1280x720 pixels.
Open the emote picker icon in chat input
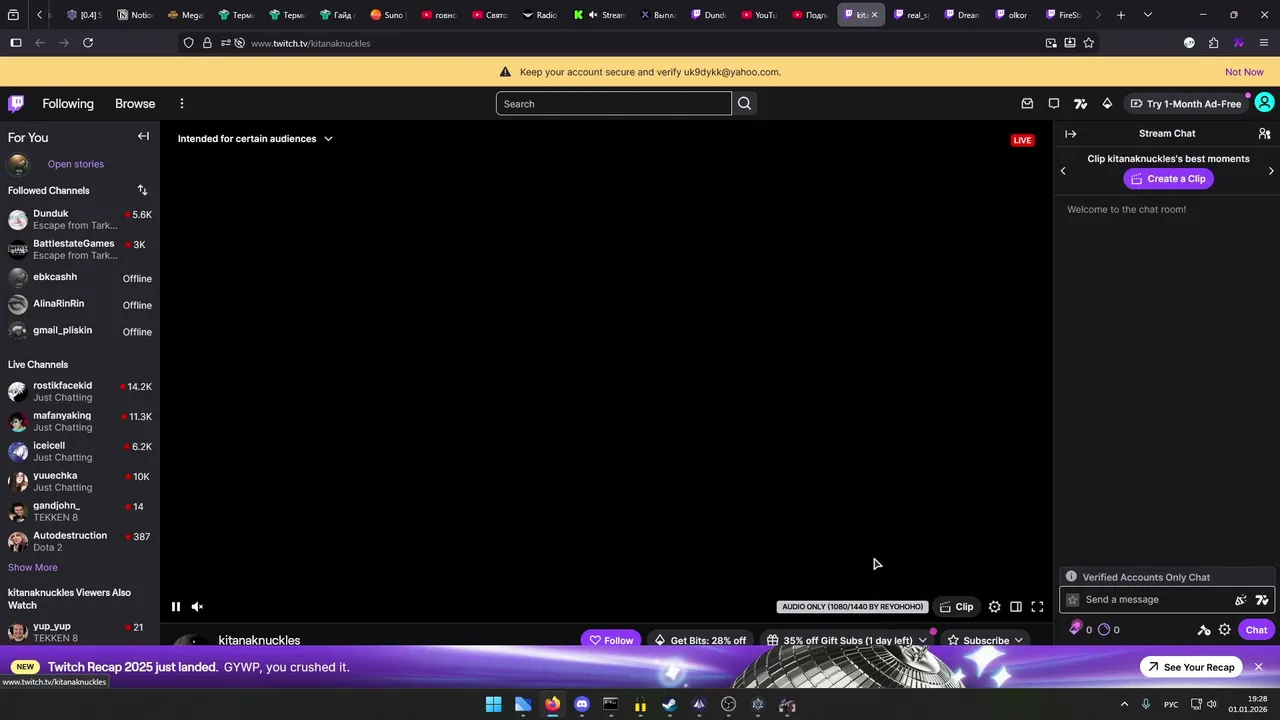pos(1241,600)
